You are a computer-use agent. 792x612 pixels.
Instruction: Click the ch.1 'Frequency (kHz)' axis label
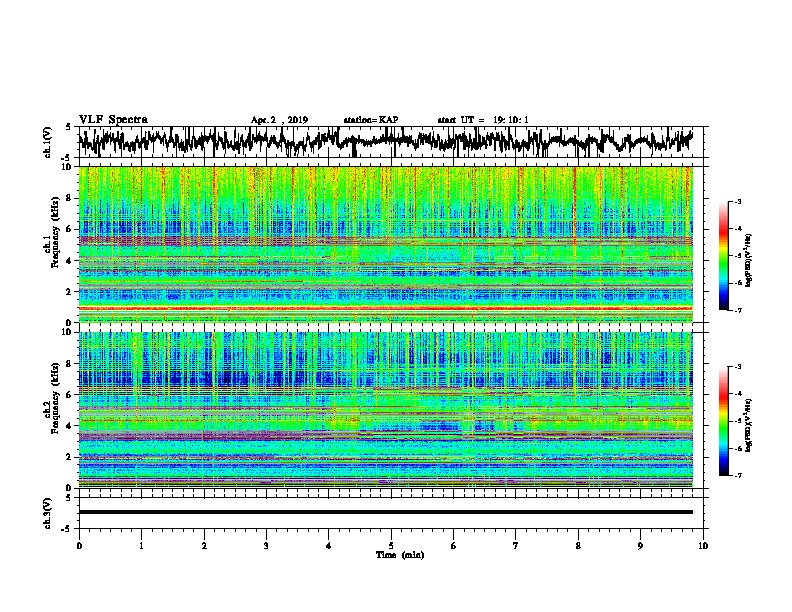coord(54,232)
